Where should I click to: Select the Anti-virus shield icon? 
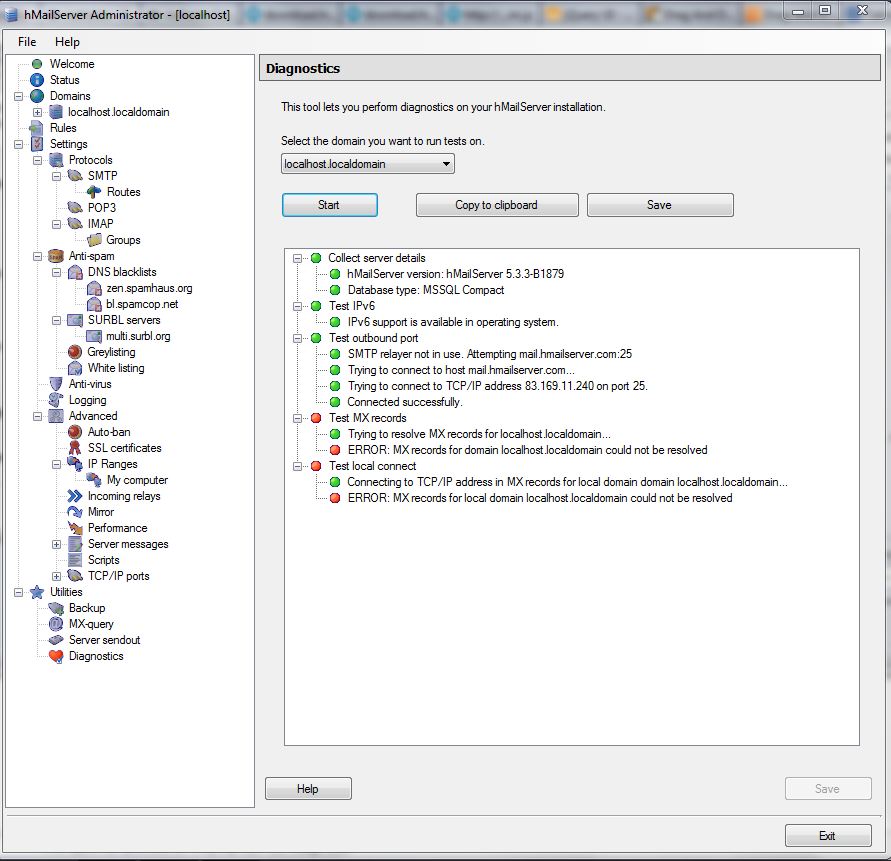(56, 384)
